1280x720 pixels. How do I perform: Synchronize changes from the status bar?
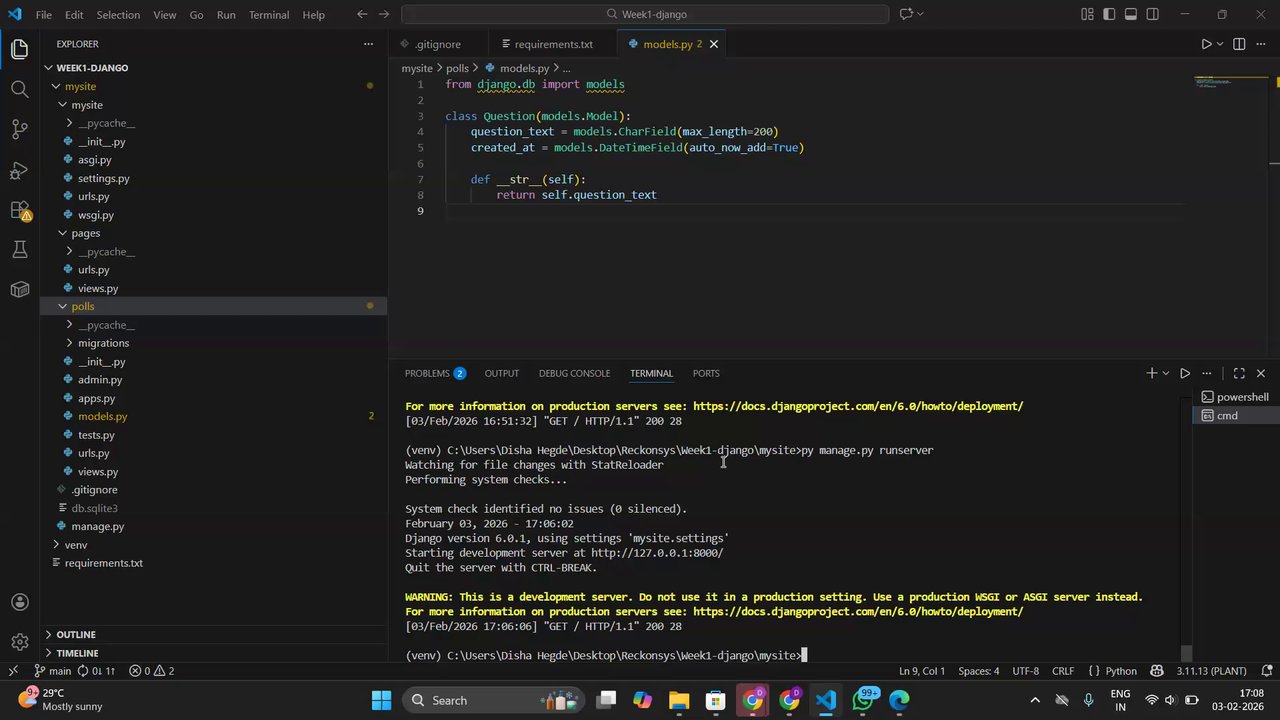(x=96, y=671)
